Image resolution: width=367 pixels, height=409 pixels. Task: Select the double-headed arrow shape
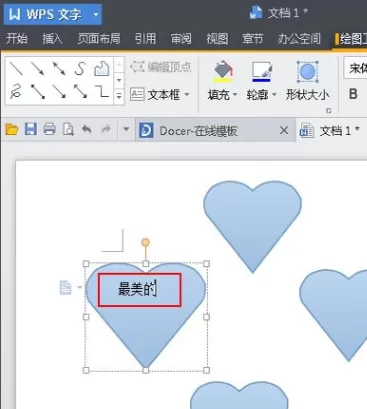59,69
